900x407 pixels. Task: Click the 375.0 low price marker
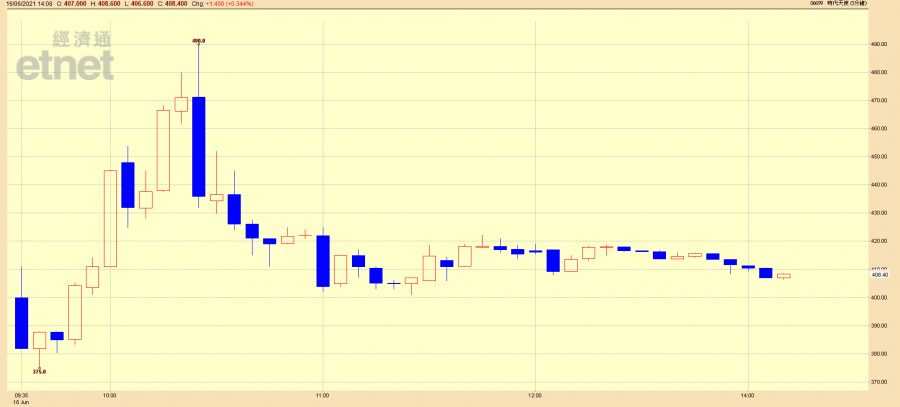pos(39,371)
